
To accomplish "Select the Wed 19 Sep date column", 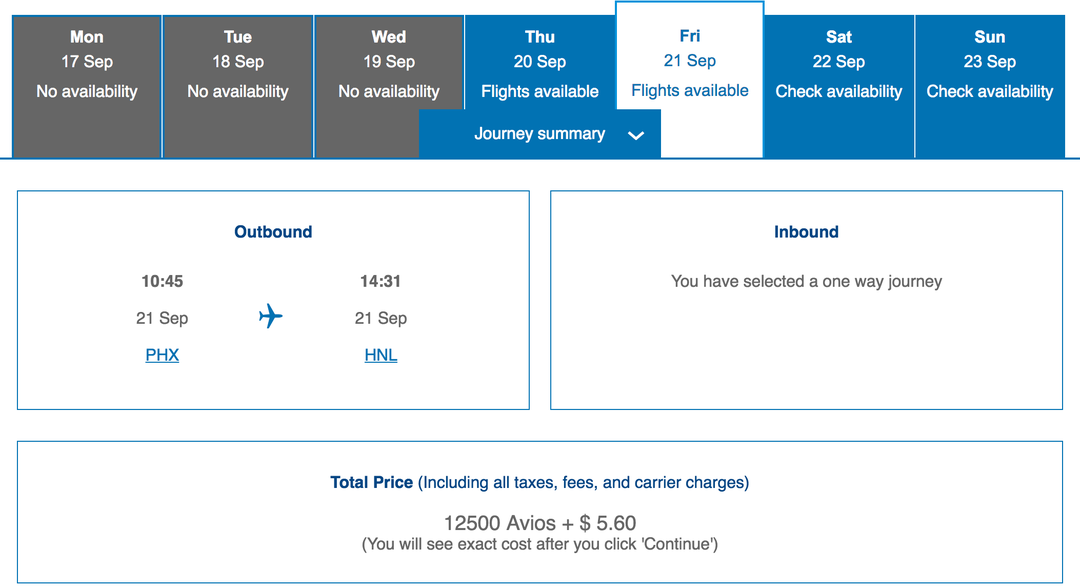I will pos(388,62).
